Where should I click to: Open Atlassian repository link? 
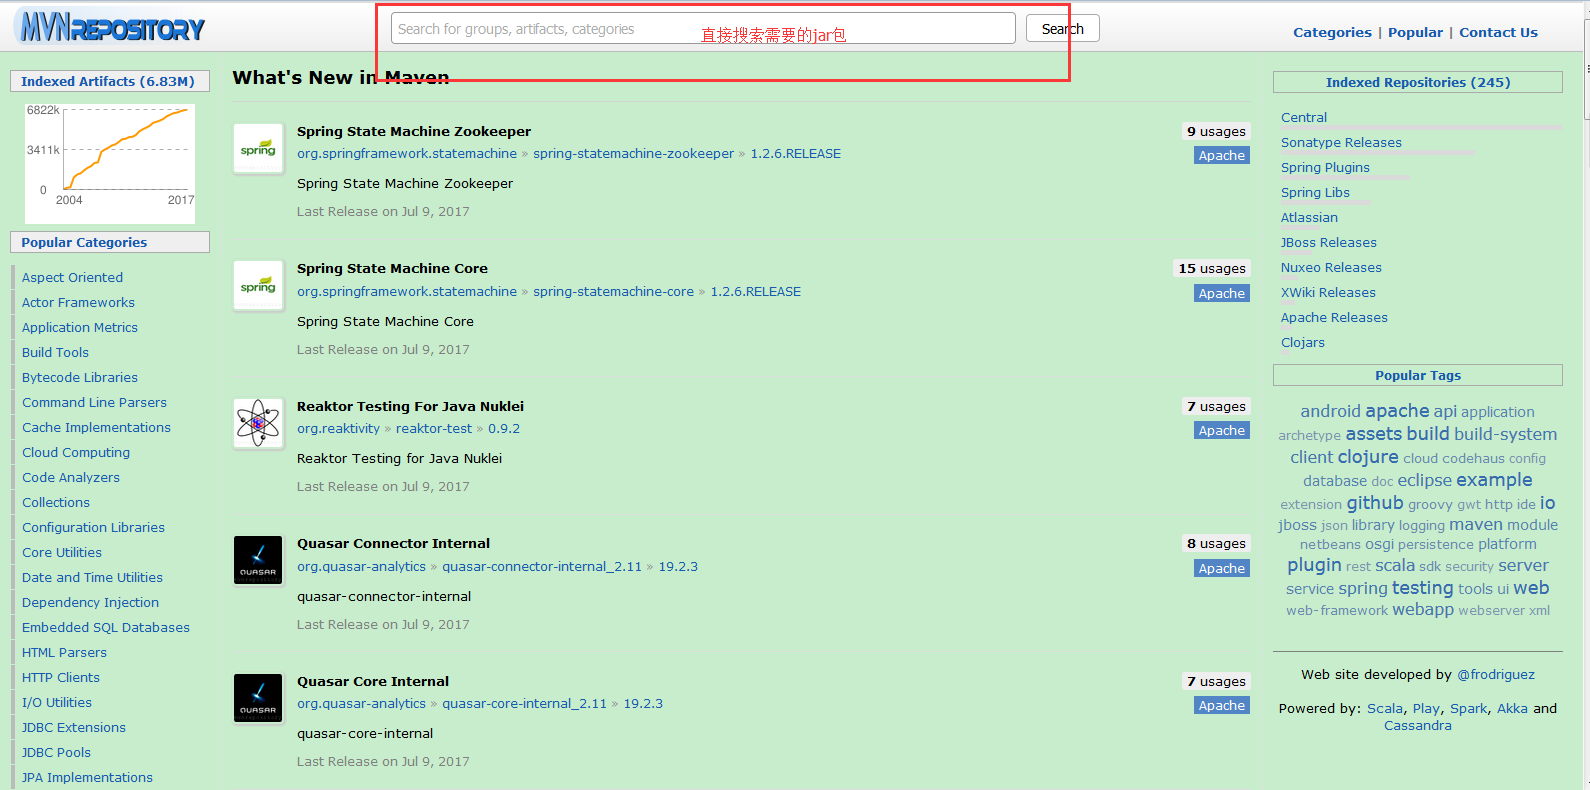[1309, 217]
